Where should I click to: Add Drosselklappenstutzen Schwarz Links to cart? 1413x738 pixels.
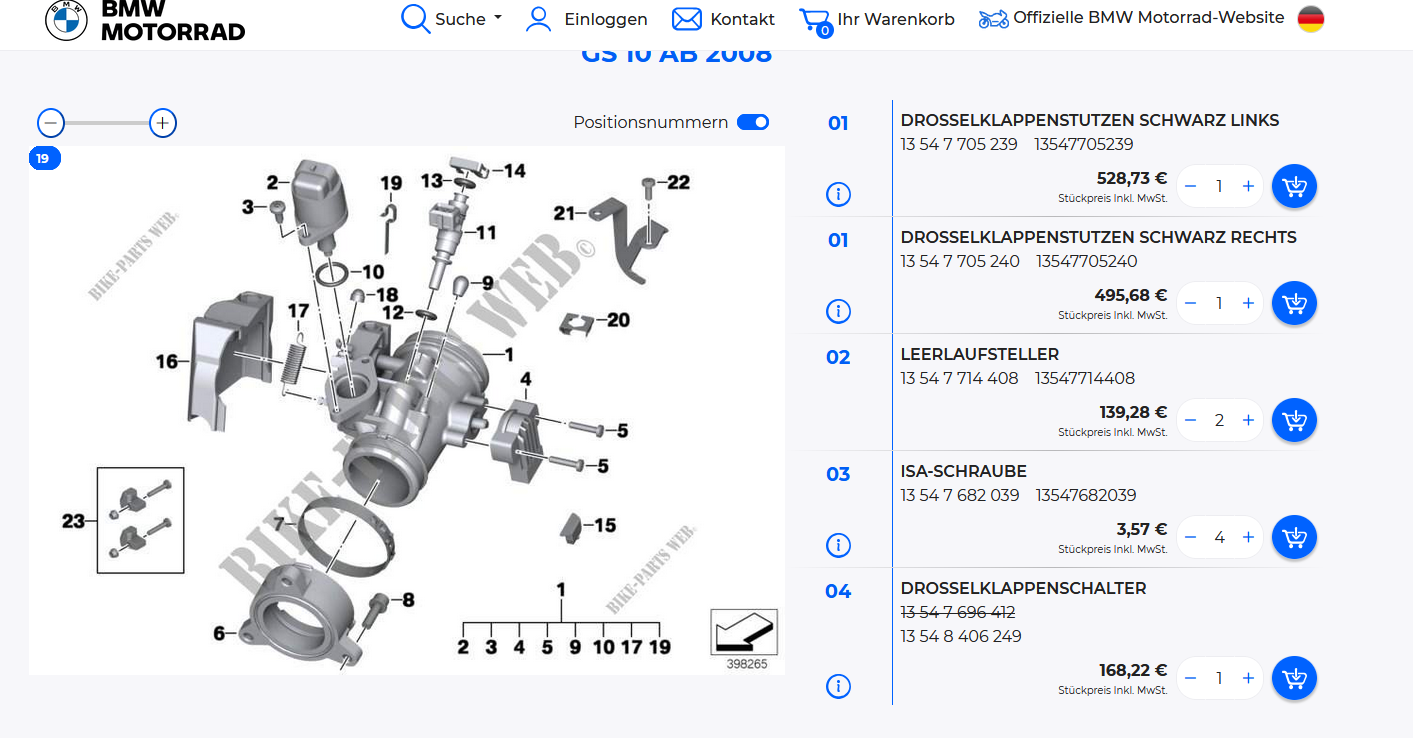[x=1294, y=186]
